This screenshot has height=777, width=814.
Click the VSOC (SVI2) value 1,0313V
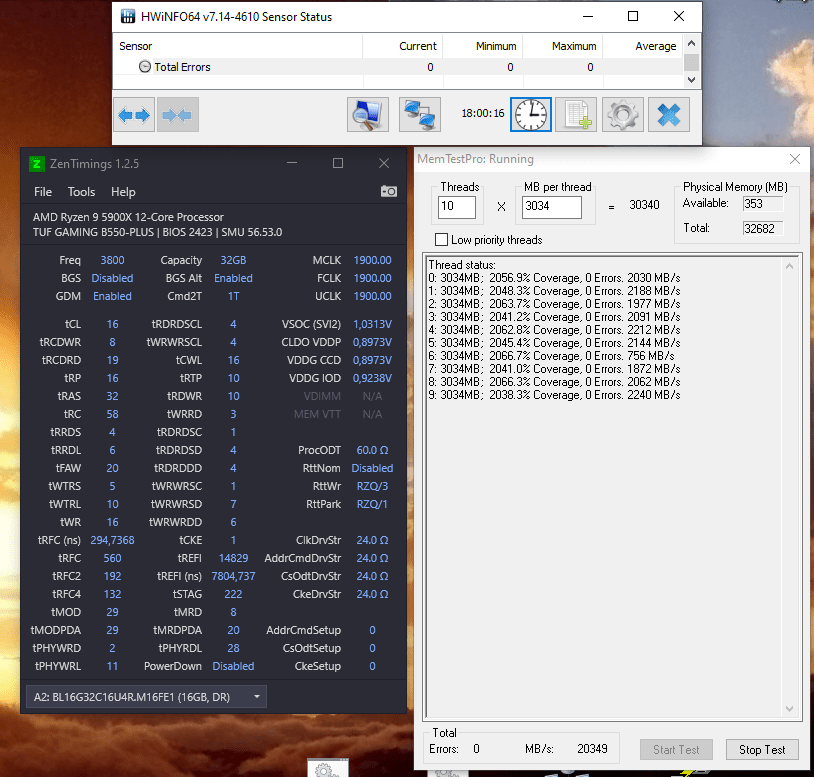(x=372, y=324)
